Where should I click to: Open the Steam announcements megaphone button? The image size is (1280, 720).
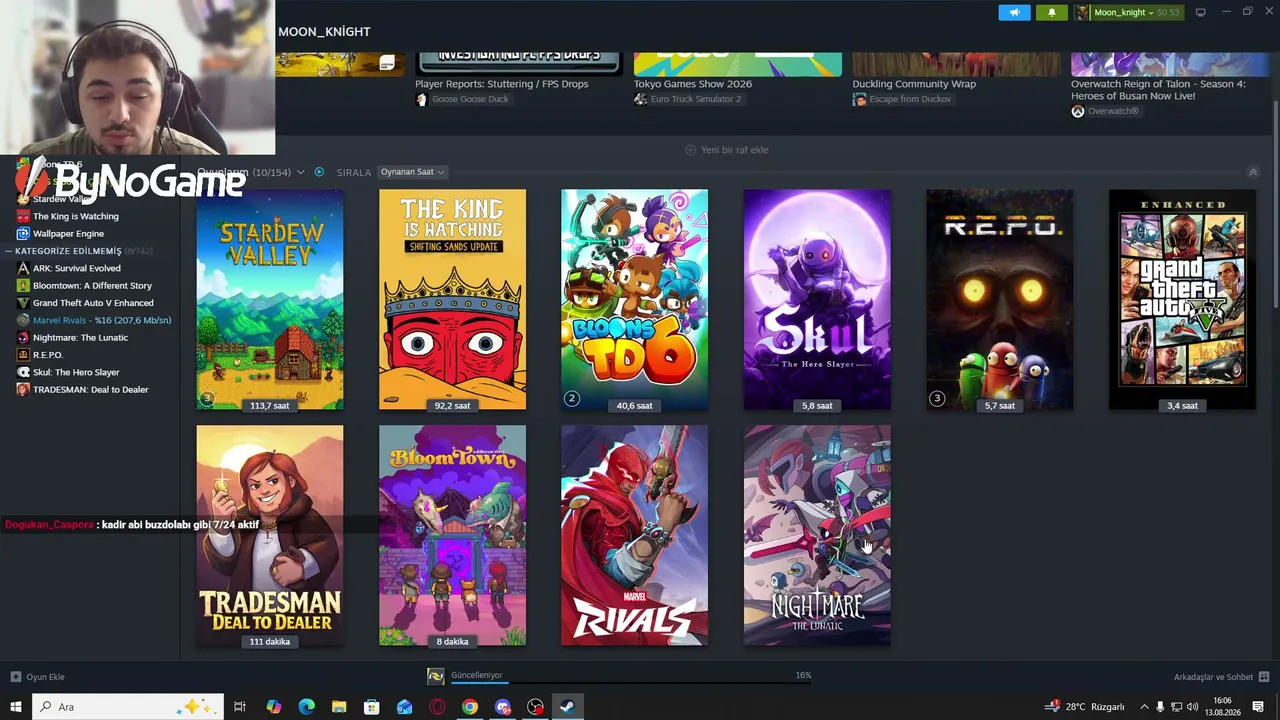point(1014,12)
